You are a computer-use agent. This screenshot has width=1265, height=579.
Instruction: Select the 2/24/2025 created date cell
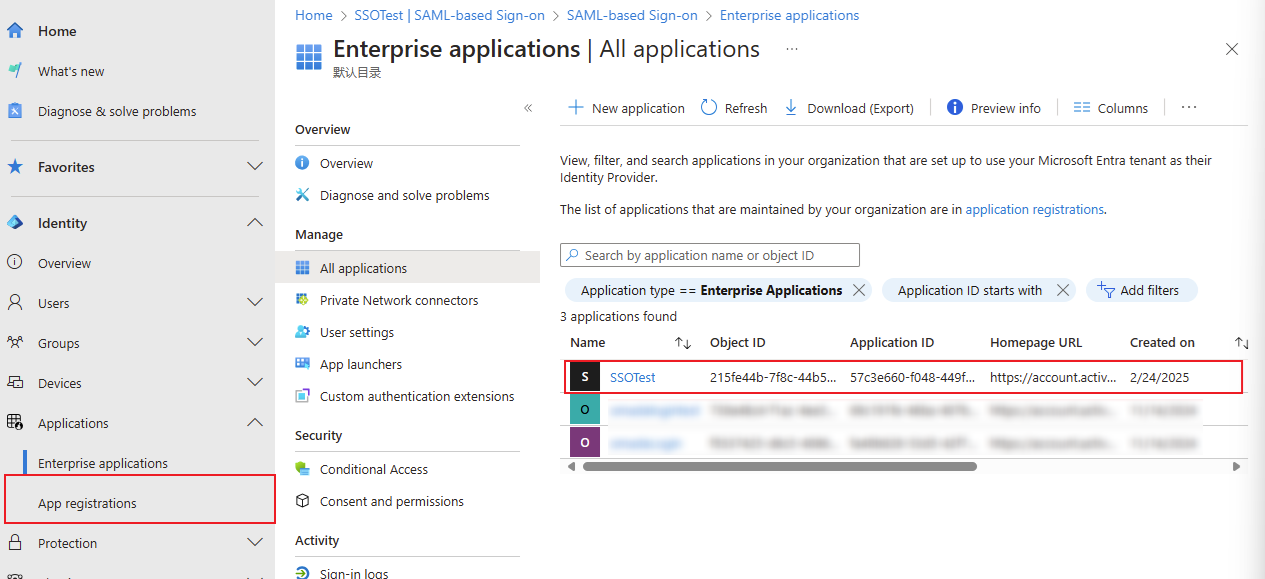click(1159, 377)
